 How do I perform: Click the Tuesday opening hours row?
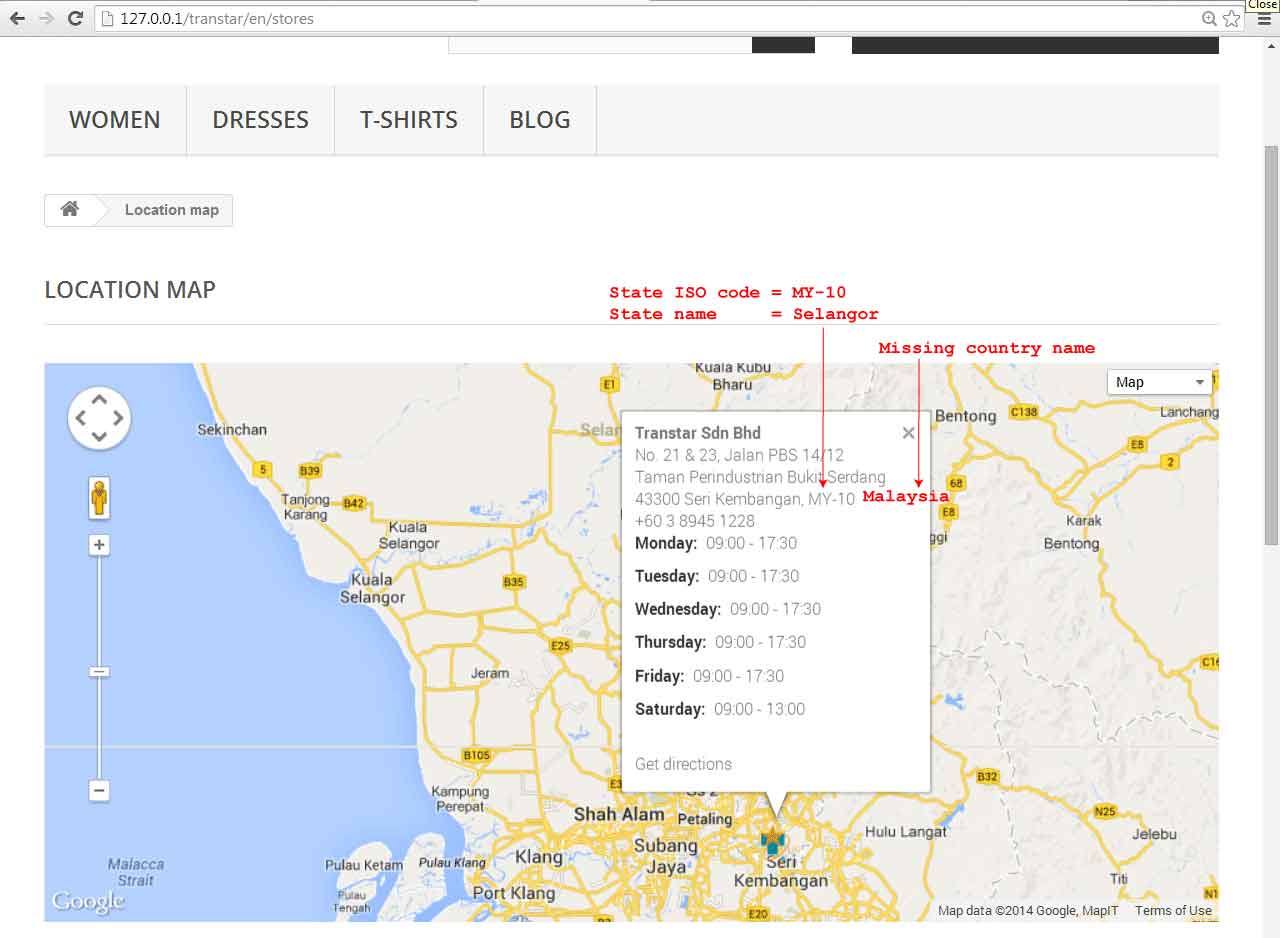point(717,576)
